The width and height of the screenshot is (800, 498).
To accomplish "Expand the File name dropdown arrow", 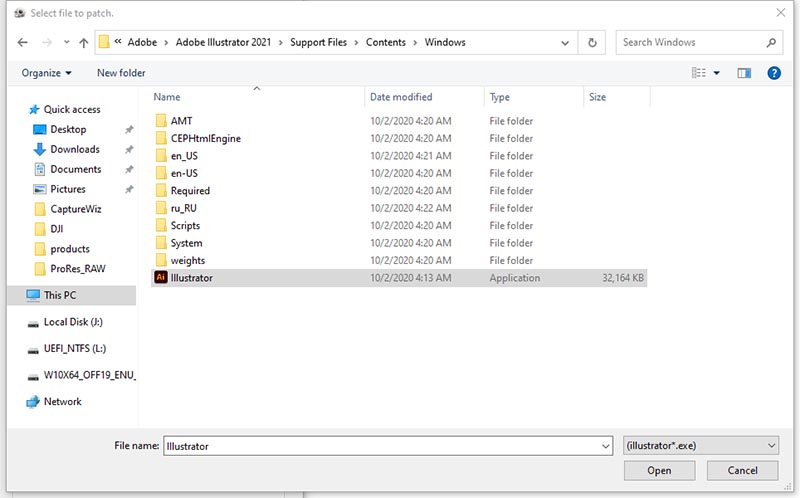I will [606, 446].
